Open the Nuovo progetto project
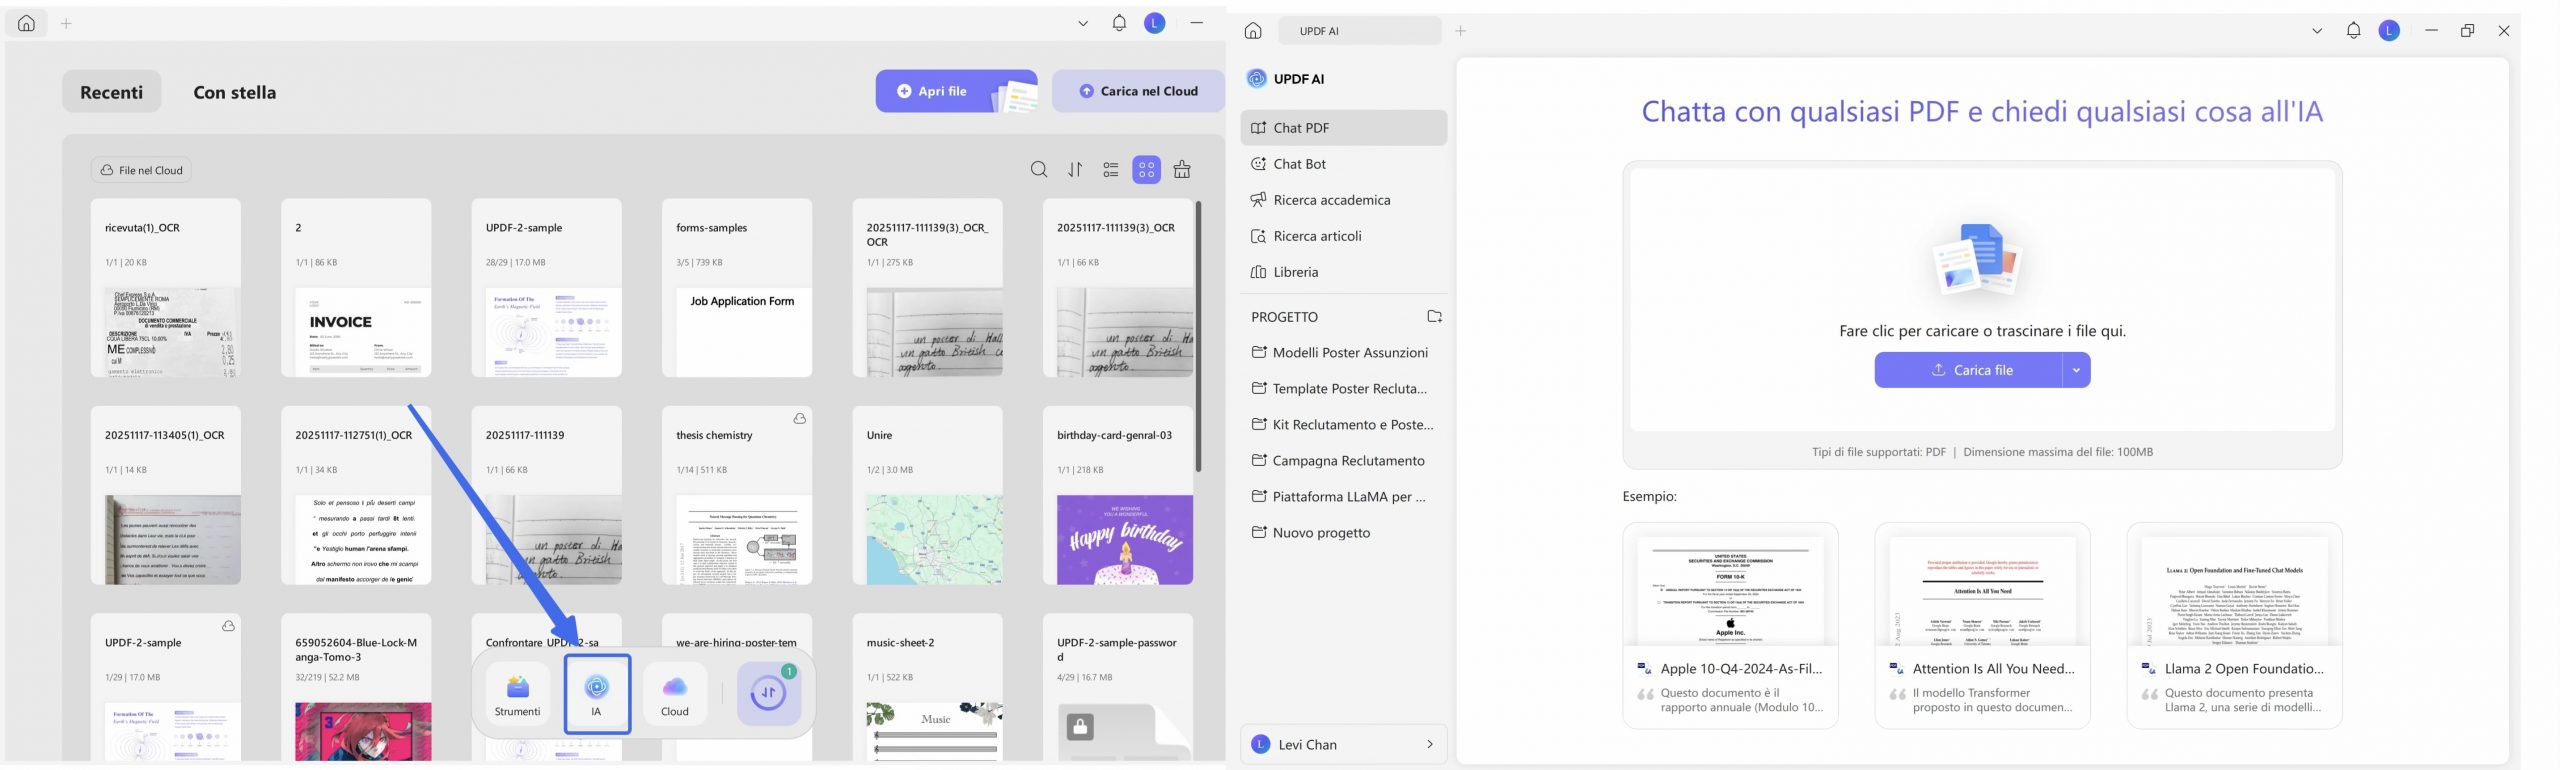Image resolution: width=2560 pixels, height=770 pixels. tap(1343, 533)
